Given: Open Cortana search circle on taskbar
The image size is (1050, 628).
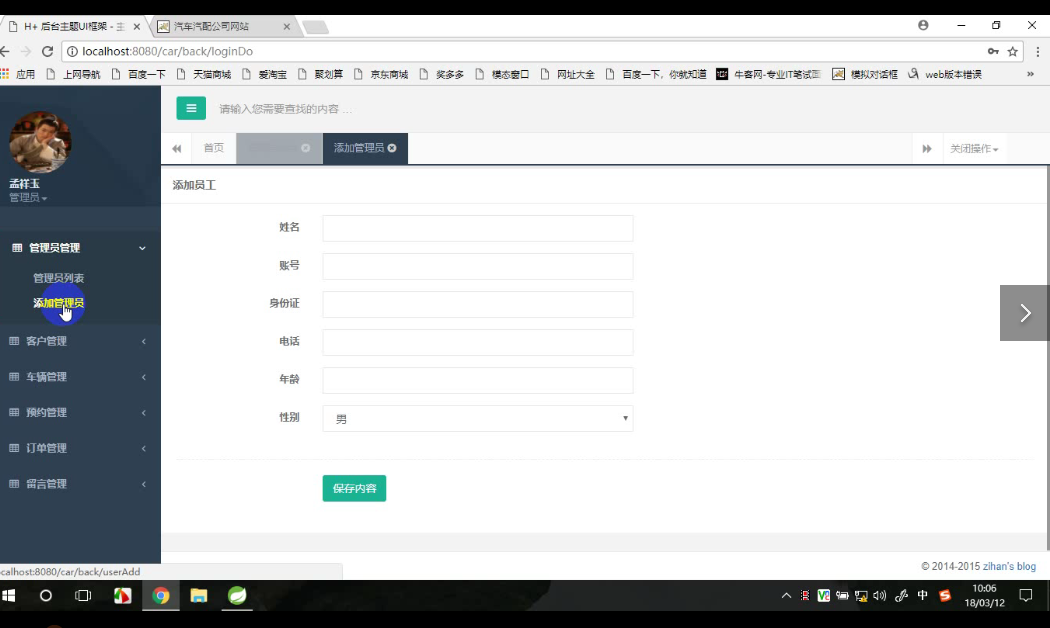Looking at the screenshot, I should point(46,595).
